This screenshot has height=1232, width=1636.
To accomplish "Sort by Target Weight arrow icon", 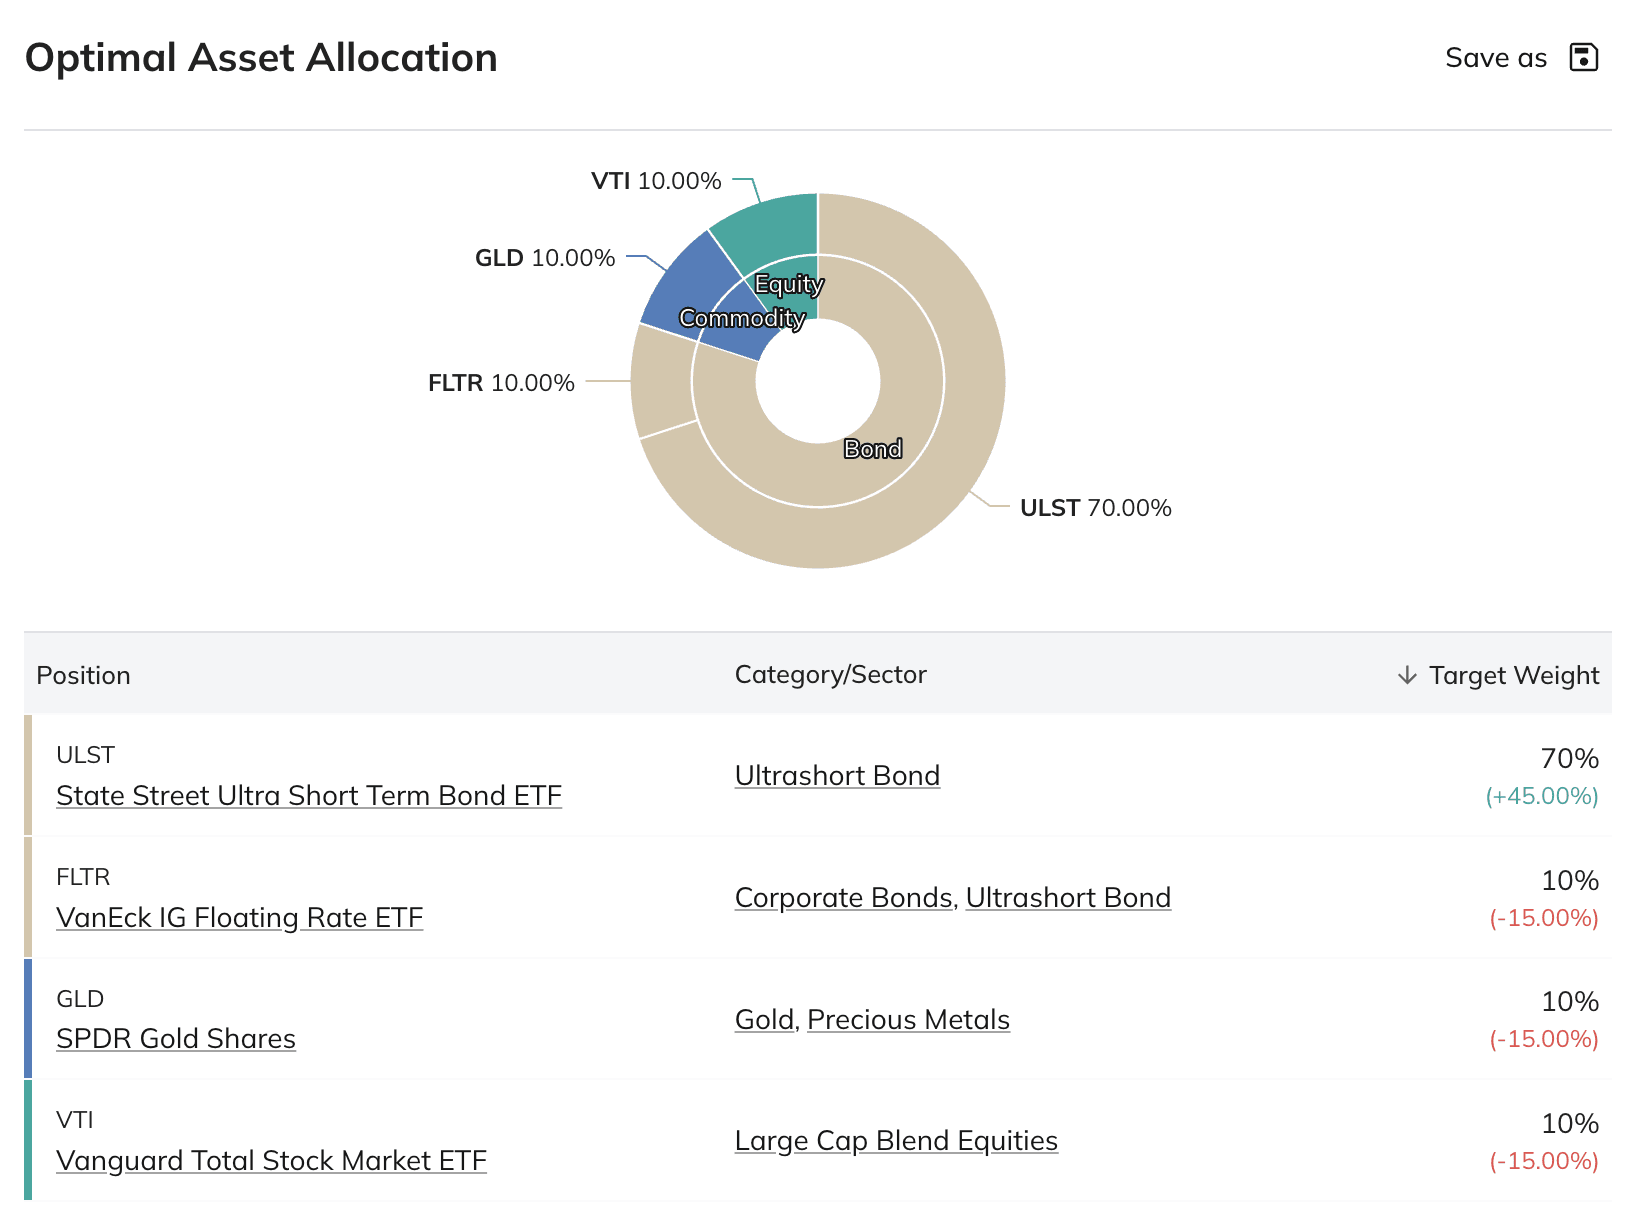I will (1407, 675).
